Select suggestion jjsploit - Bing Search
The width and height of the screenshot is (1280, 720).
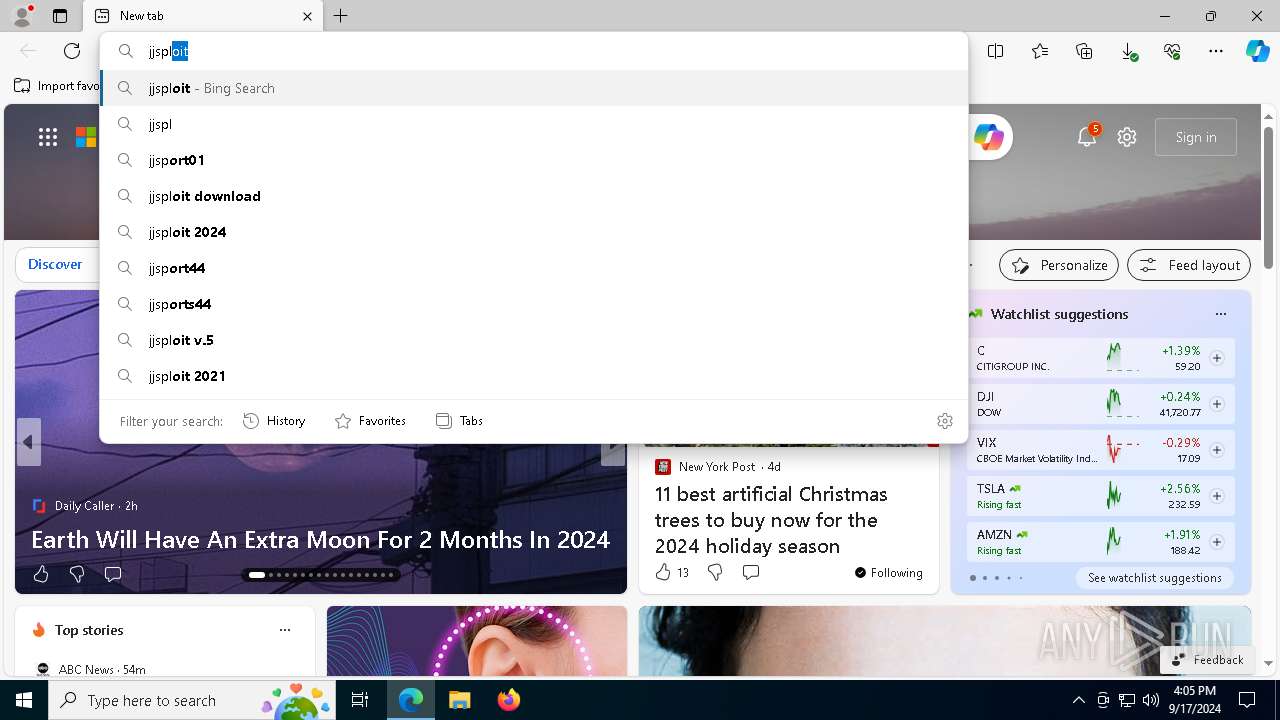tap(534, 88)
